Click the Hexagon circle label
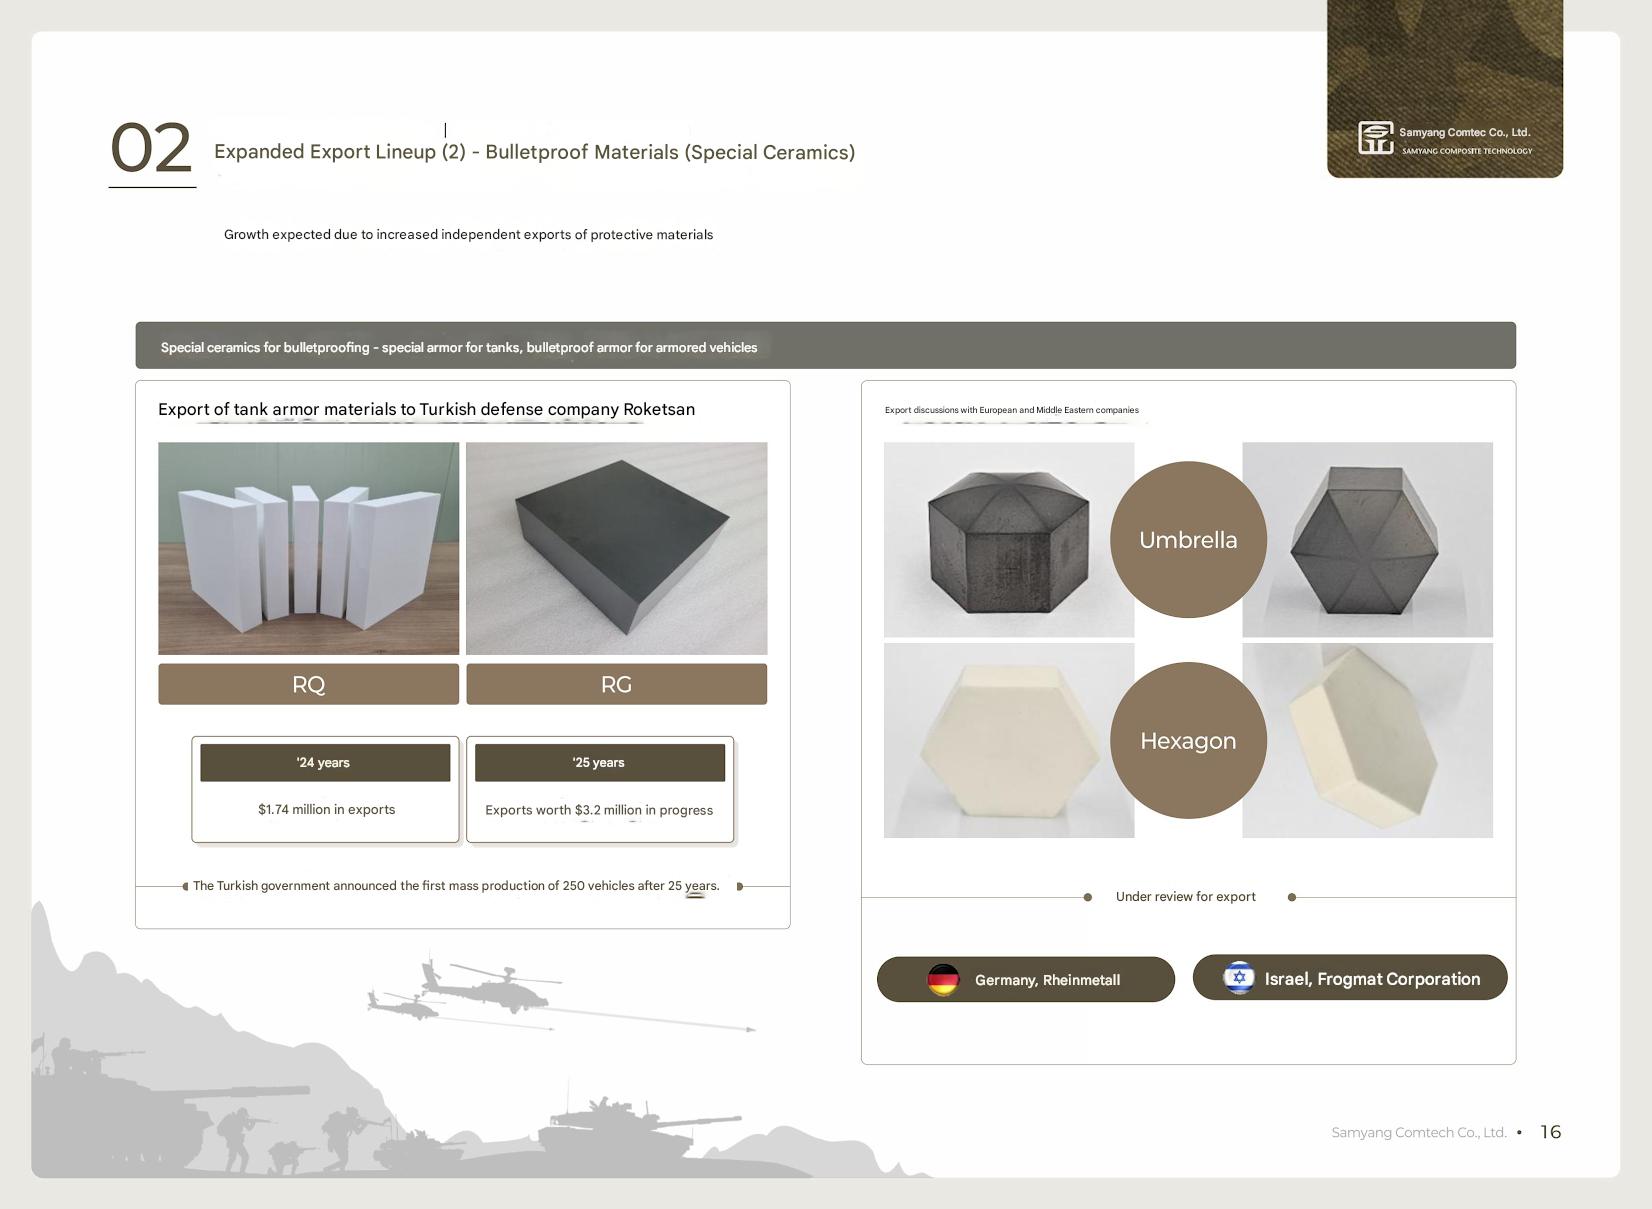 (x=1188, y=741)
